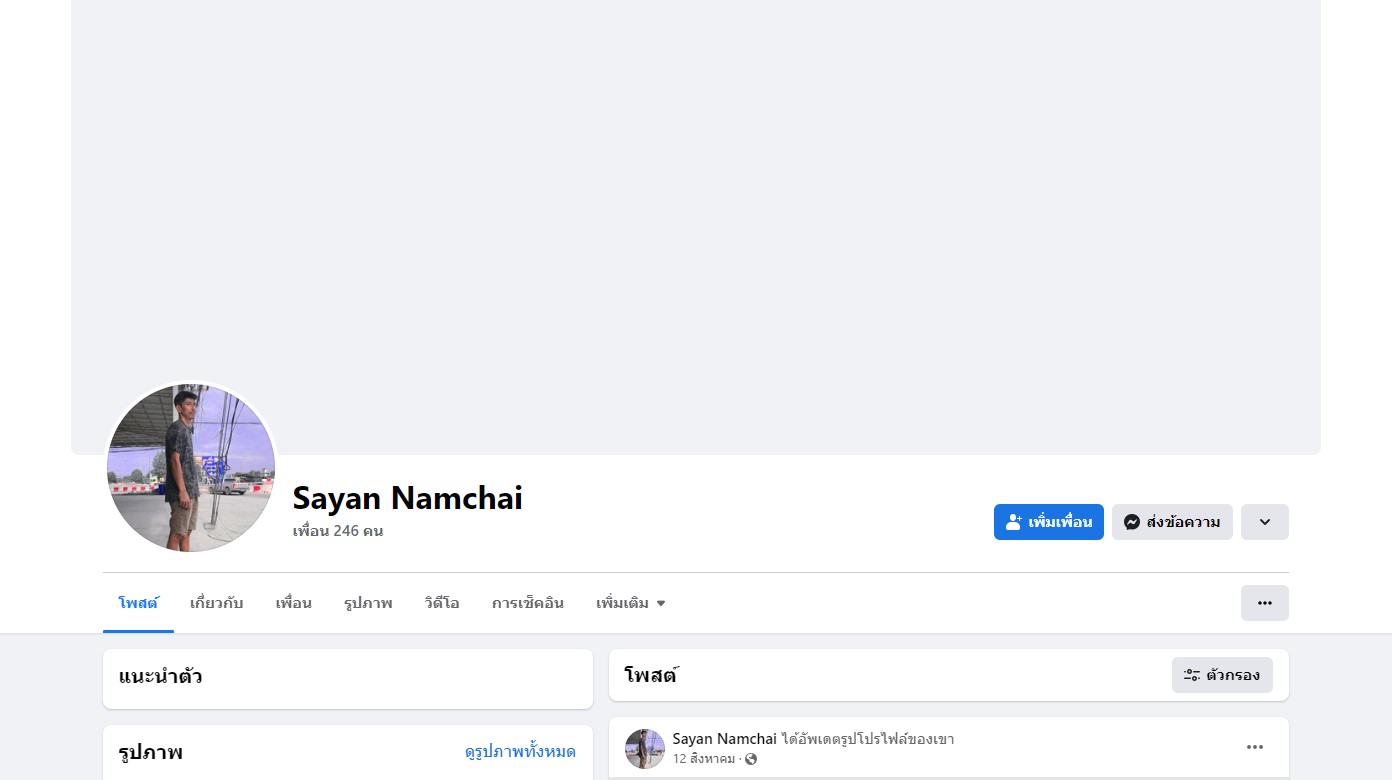Open Sayan Namchai name link in the post

(x=725, y=739)
